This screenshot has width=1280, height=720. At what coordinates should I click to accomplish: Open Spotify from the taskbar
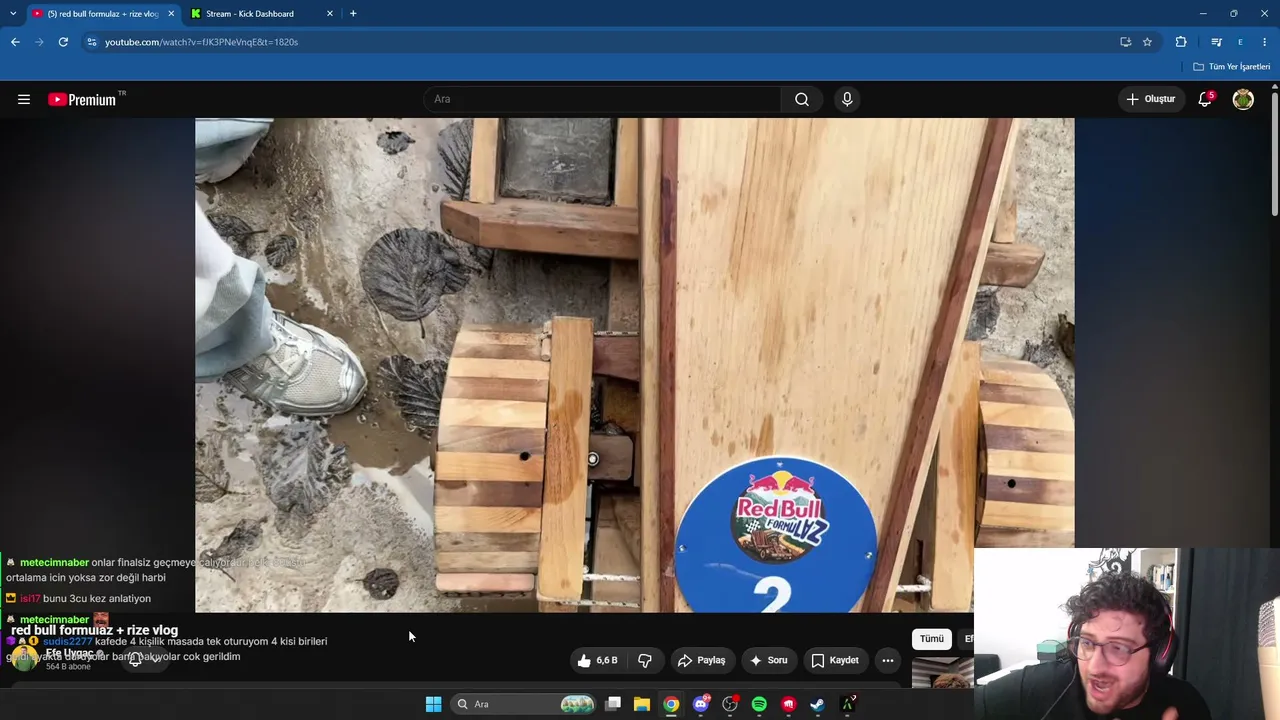point(759,704)
